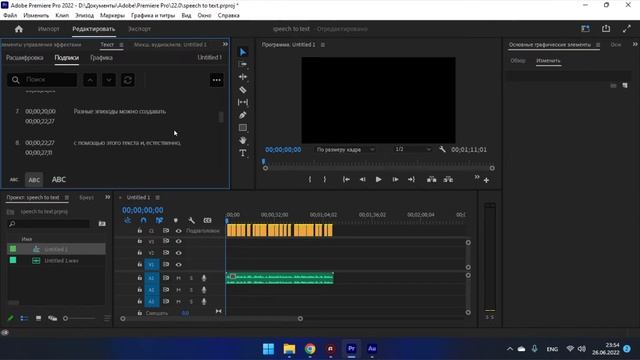Click the Lift button in Program monitor
The image size is (640, 360).
coord(431,180)
